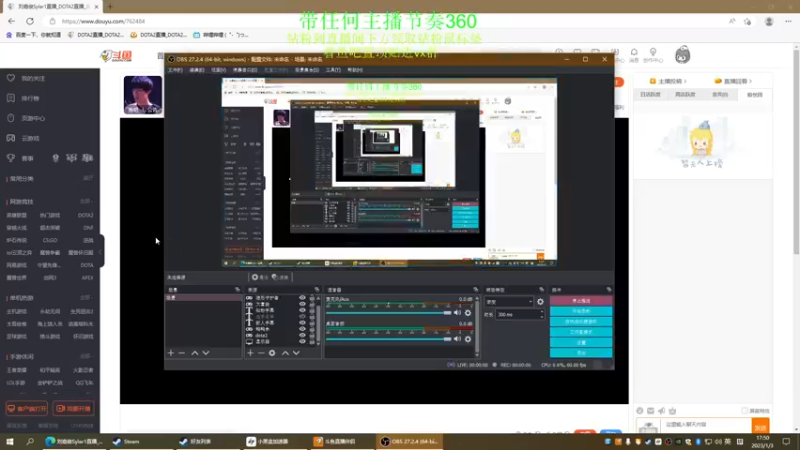The image size is (800, 450).
Task: Open scene transition properties gear icon
Action: click(x=540, y=302)
